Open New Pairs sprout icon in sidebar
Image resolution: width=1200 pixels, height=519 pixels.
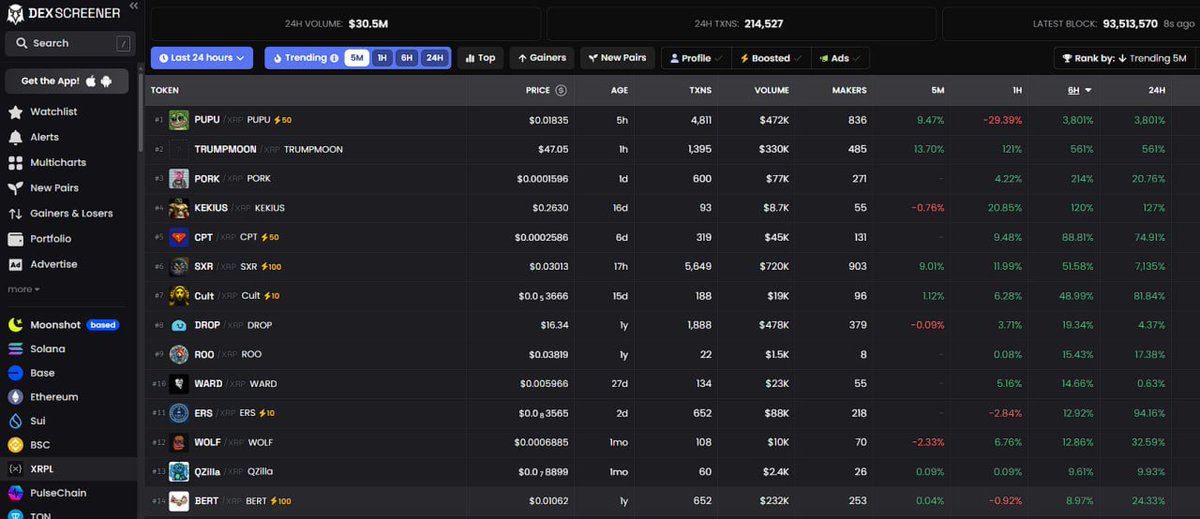[15, 188]
